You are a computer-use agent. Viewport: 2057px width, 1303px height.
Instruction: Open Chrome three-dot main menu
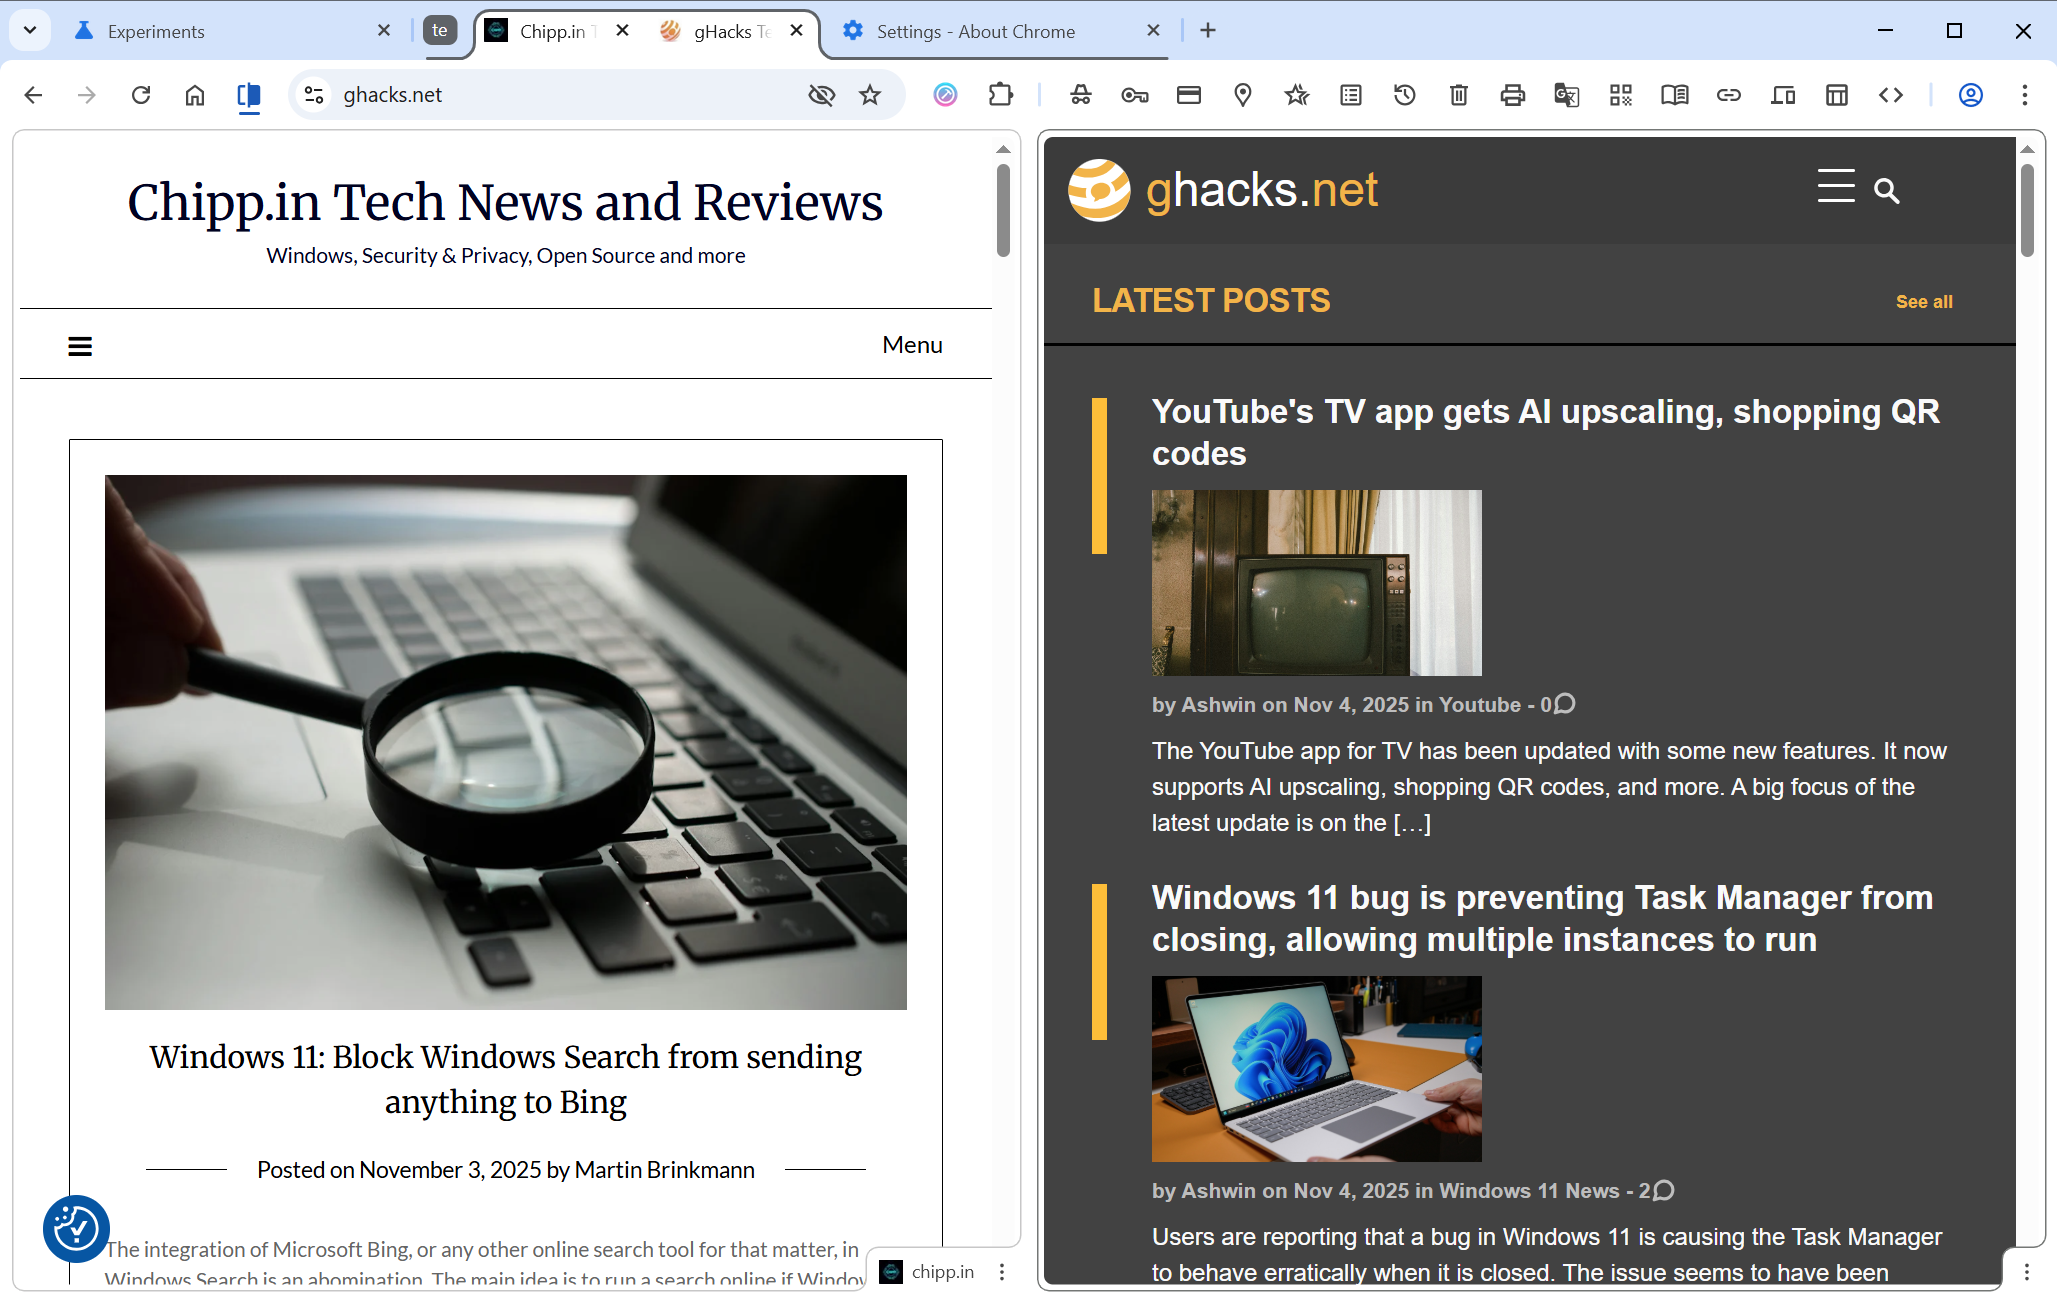2025,95
